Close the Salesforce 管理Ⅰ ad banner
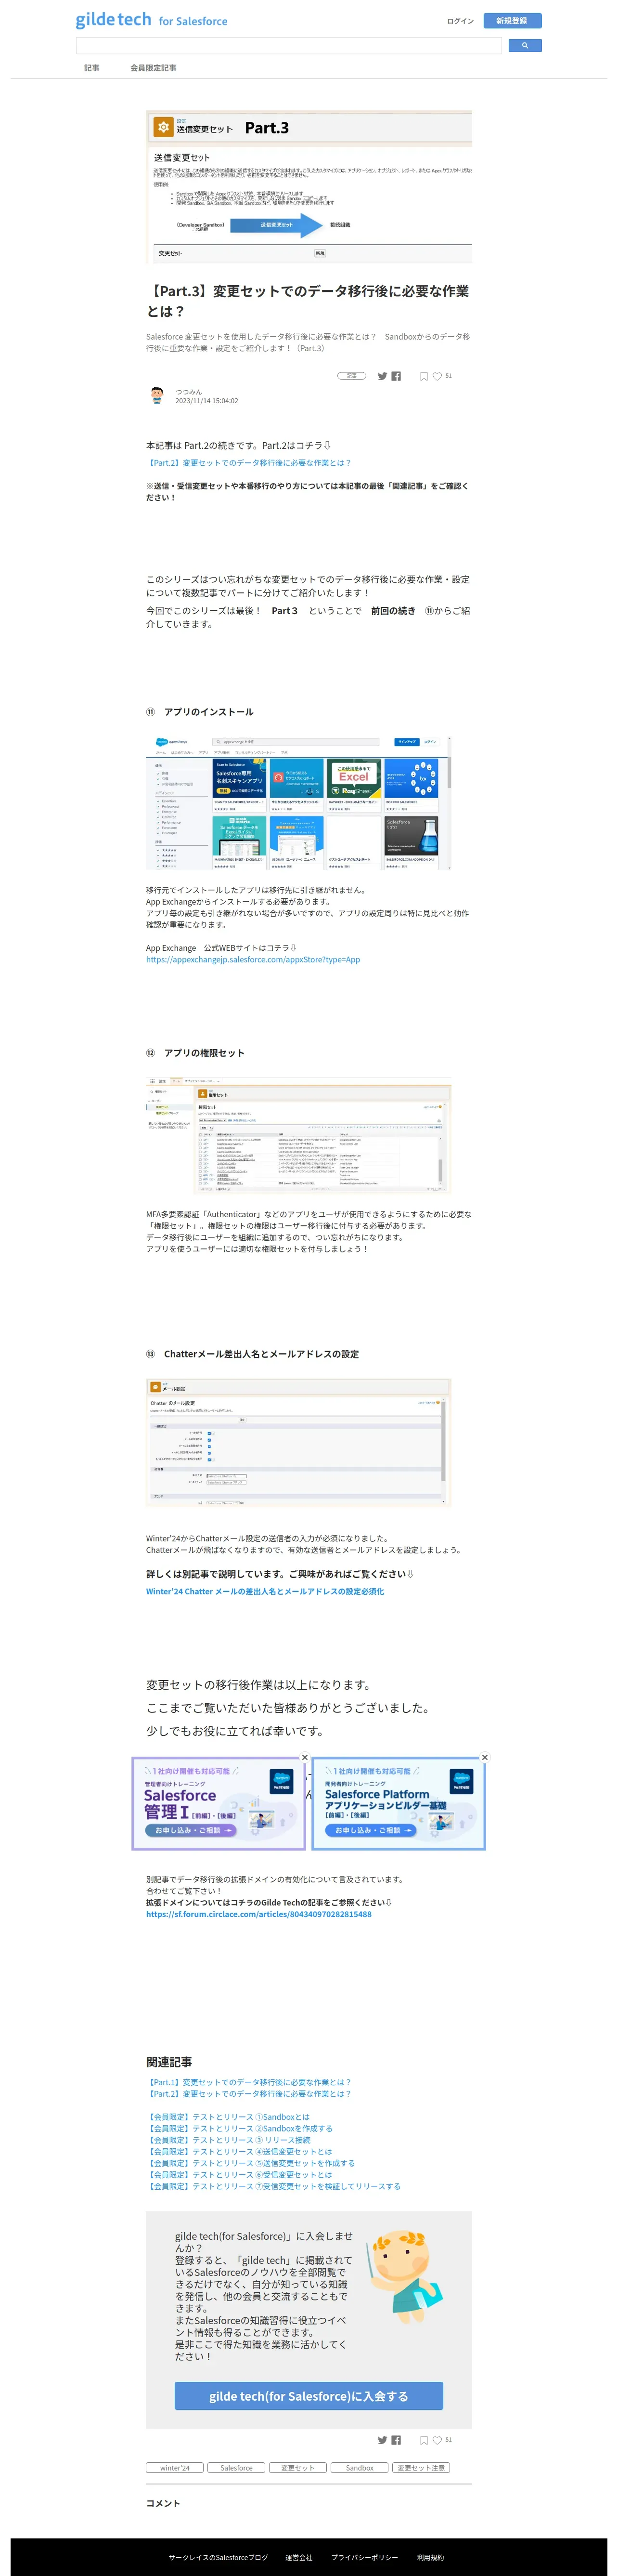 tap(305, 1757)
